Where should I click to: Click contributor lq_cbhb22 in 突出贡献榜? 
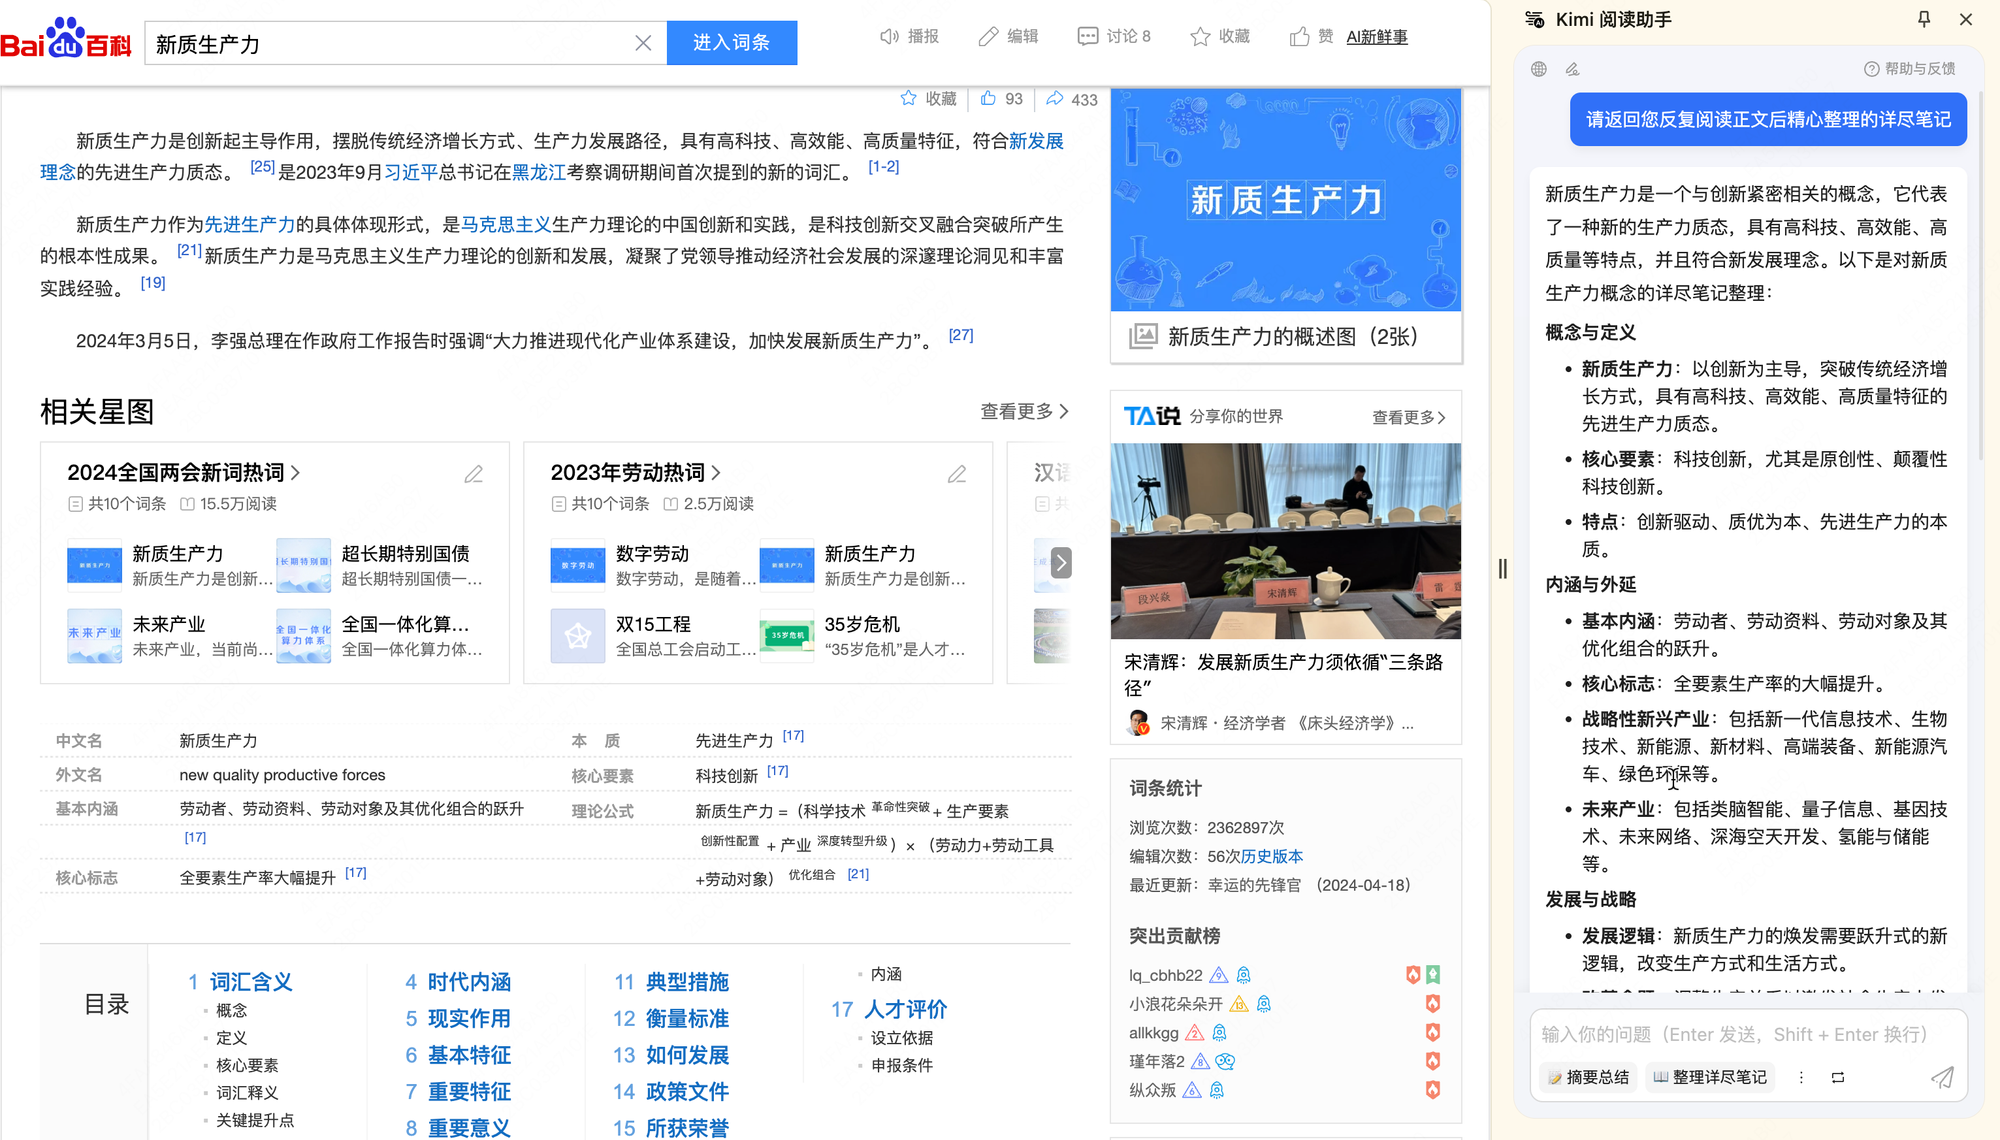click(1166, 975)
